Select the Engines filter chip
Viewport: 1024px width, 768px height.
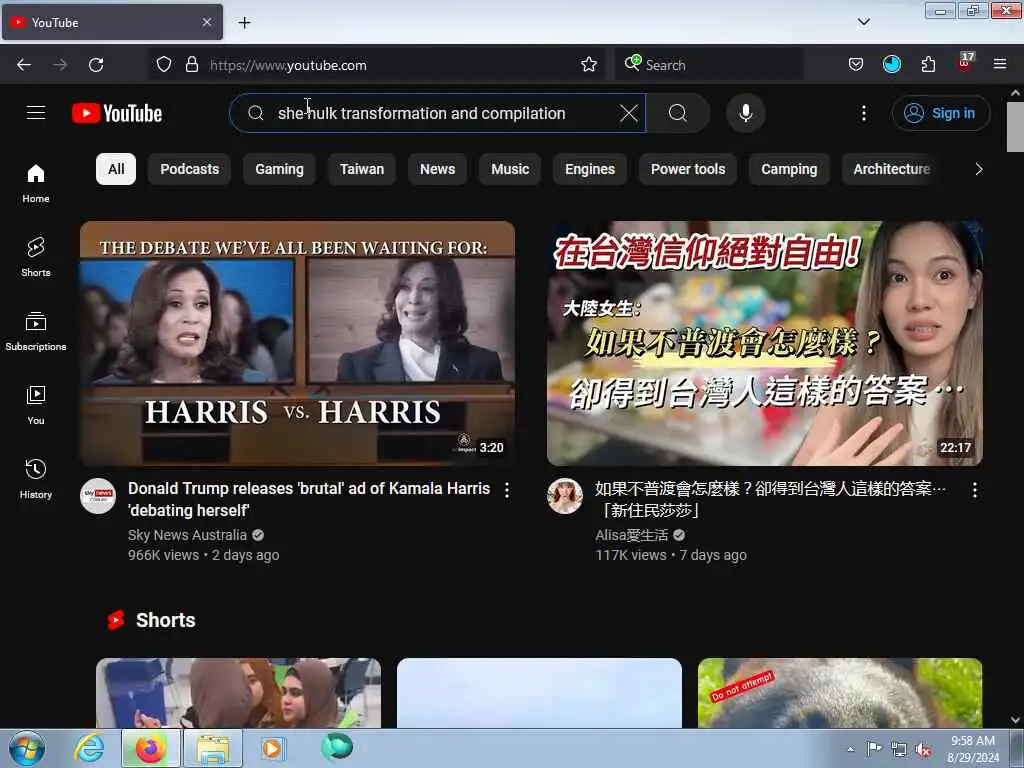[x=590, y=169]
